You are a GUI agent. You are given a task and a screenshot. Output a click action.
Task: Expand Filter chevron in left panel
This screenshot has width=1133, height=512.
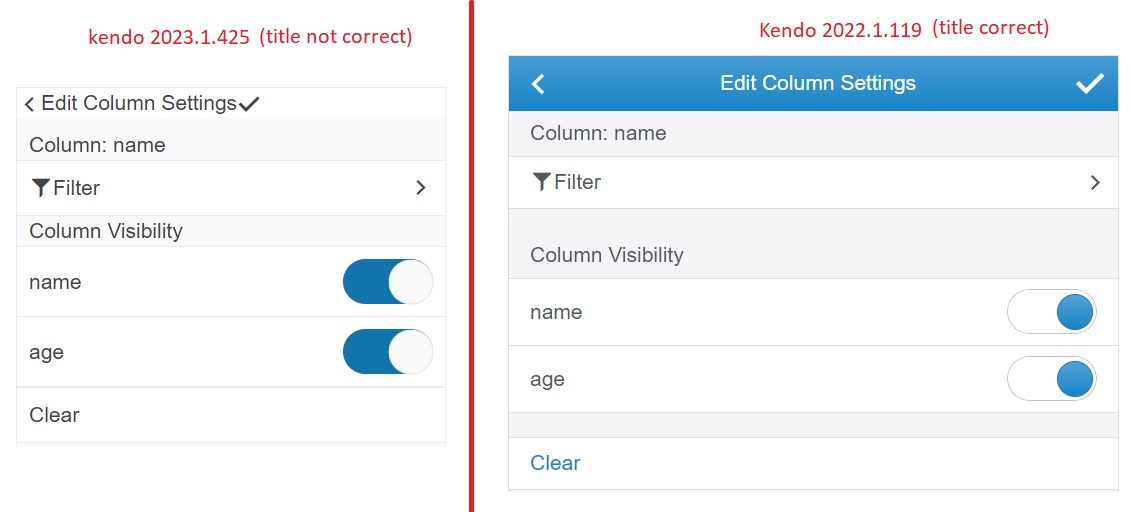point(421,187)
